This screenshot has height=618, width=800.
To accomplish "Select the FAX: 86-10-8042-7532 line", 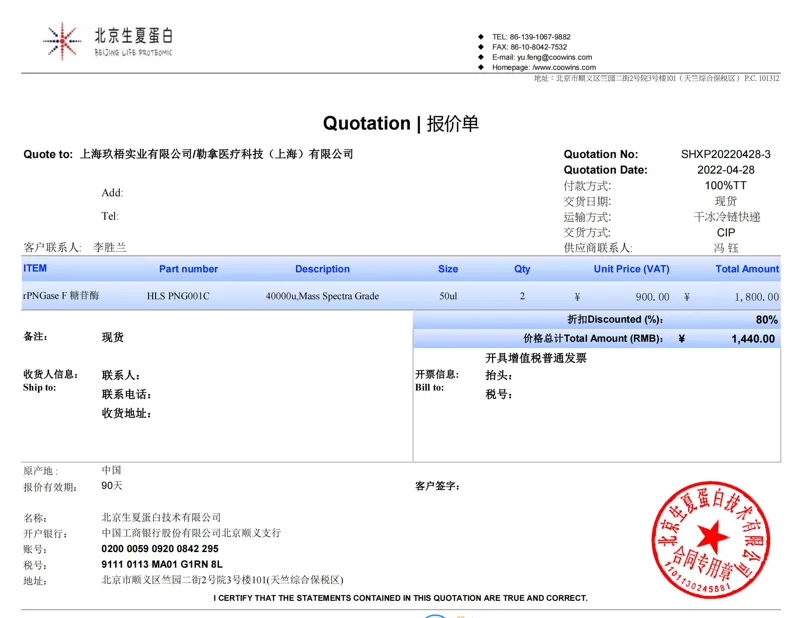I will tap(530, 47).
